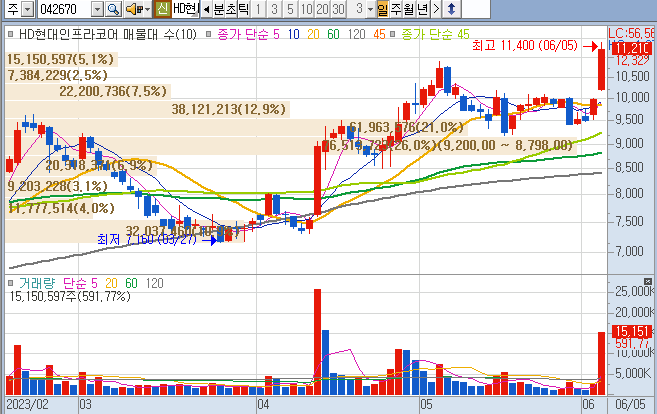Screen dimensions: 657x414
Task: Close the volume panel with X button
Action: click(648, 281)
